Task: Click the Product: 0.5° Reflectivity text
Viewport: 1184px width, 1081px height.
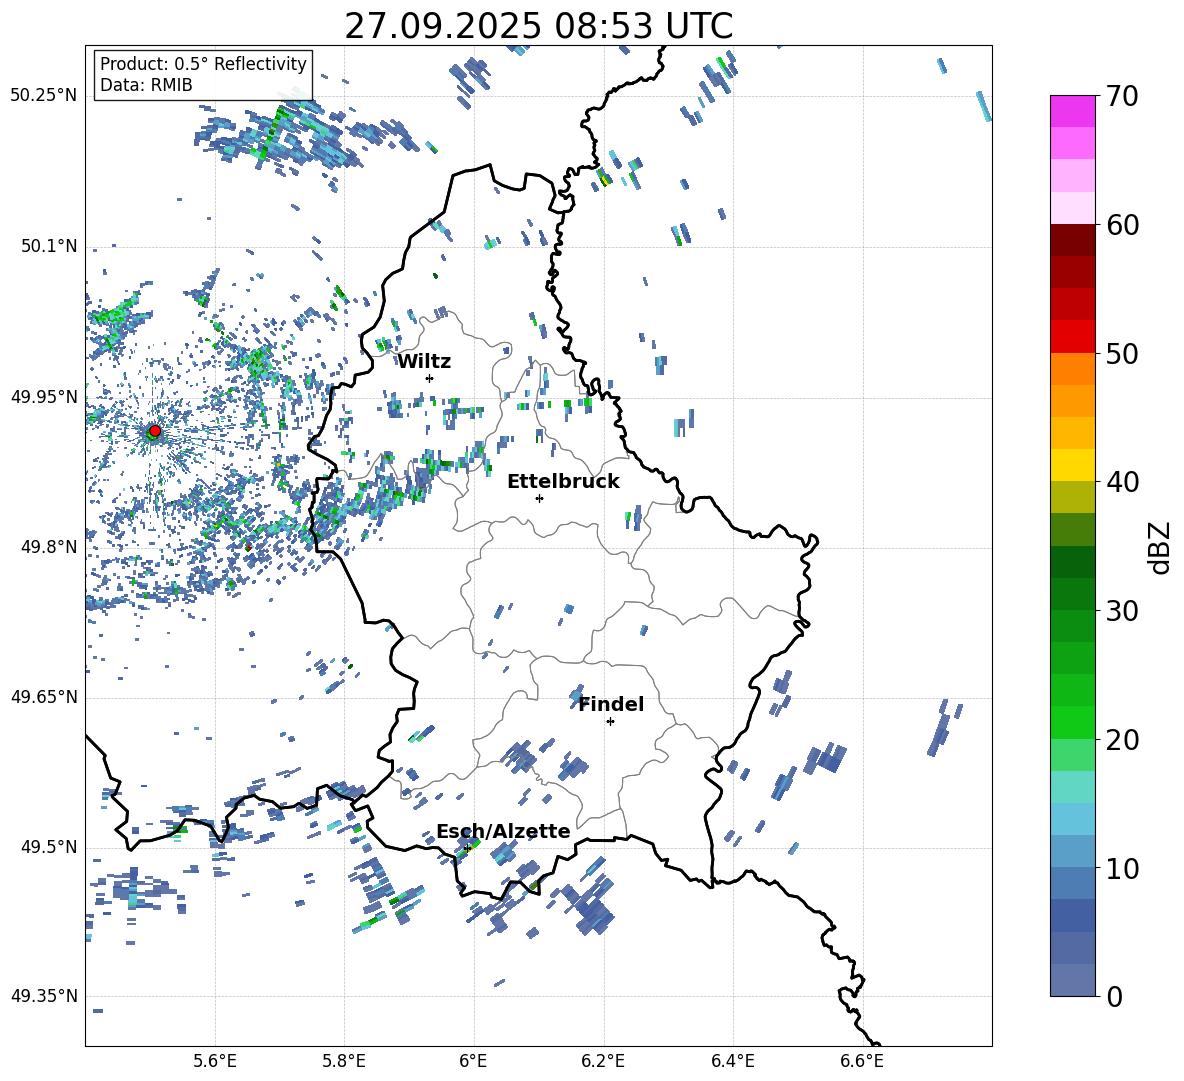Action: 203,64
